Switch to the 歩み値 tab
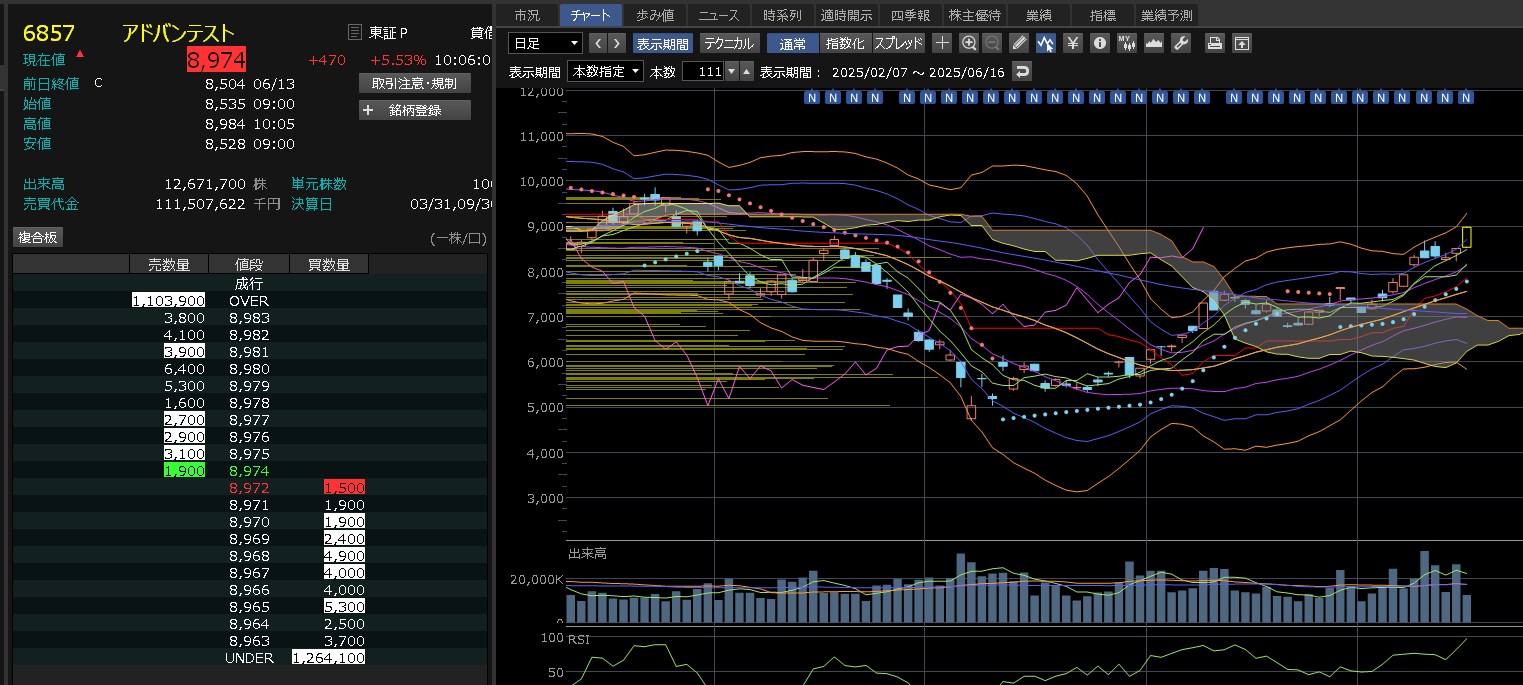Viewport: 1523px width, 685px height. click(655, 15)
